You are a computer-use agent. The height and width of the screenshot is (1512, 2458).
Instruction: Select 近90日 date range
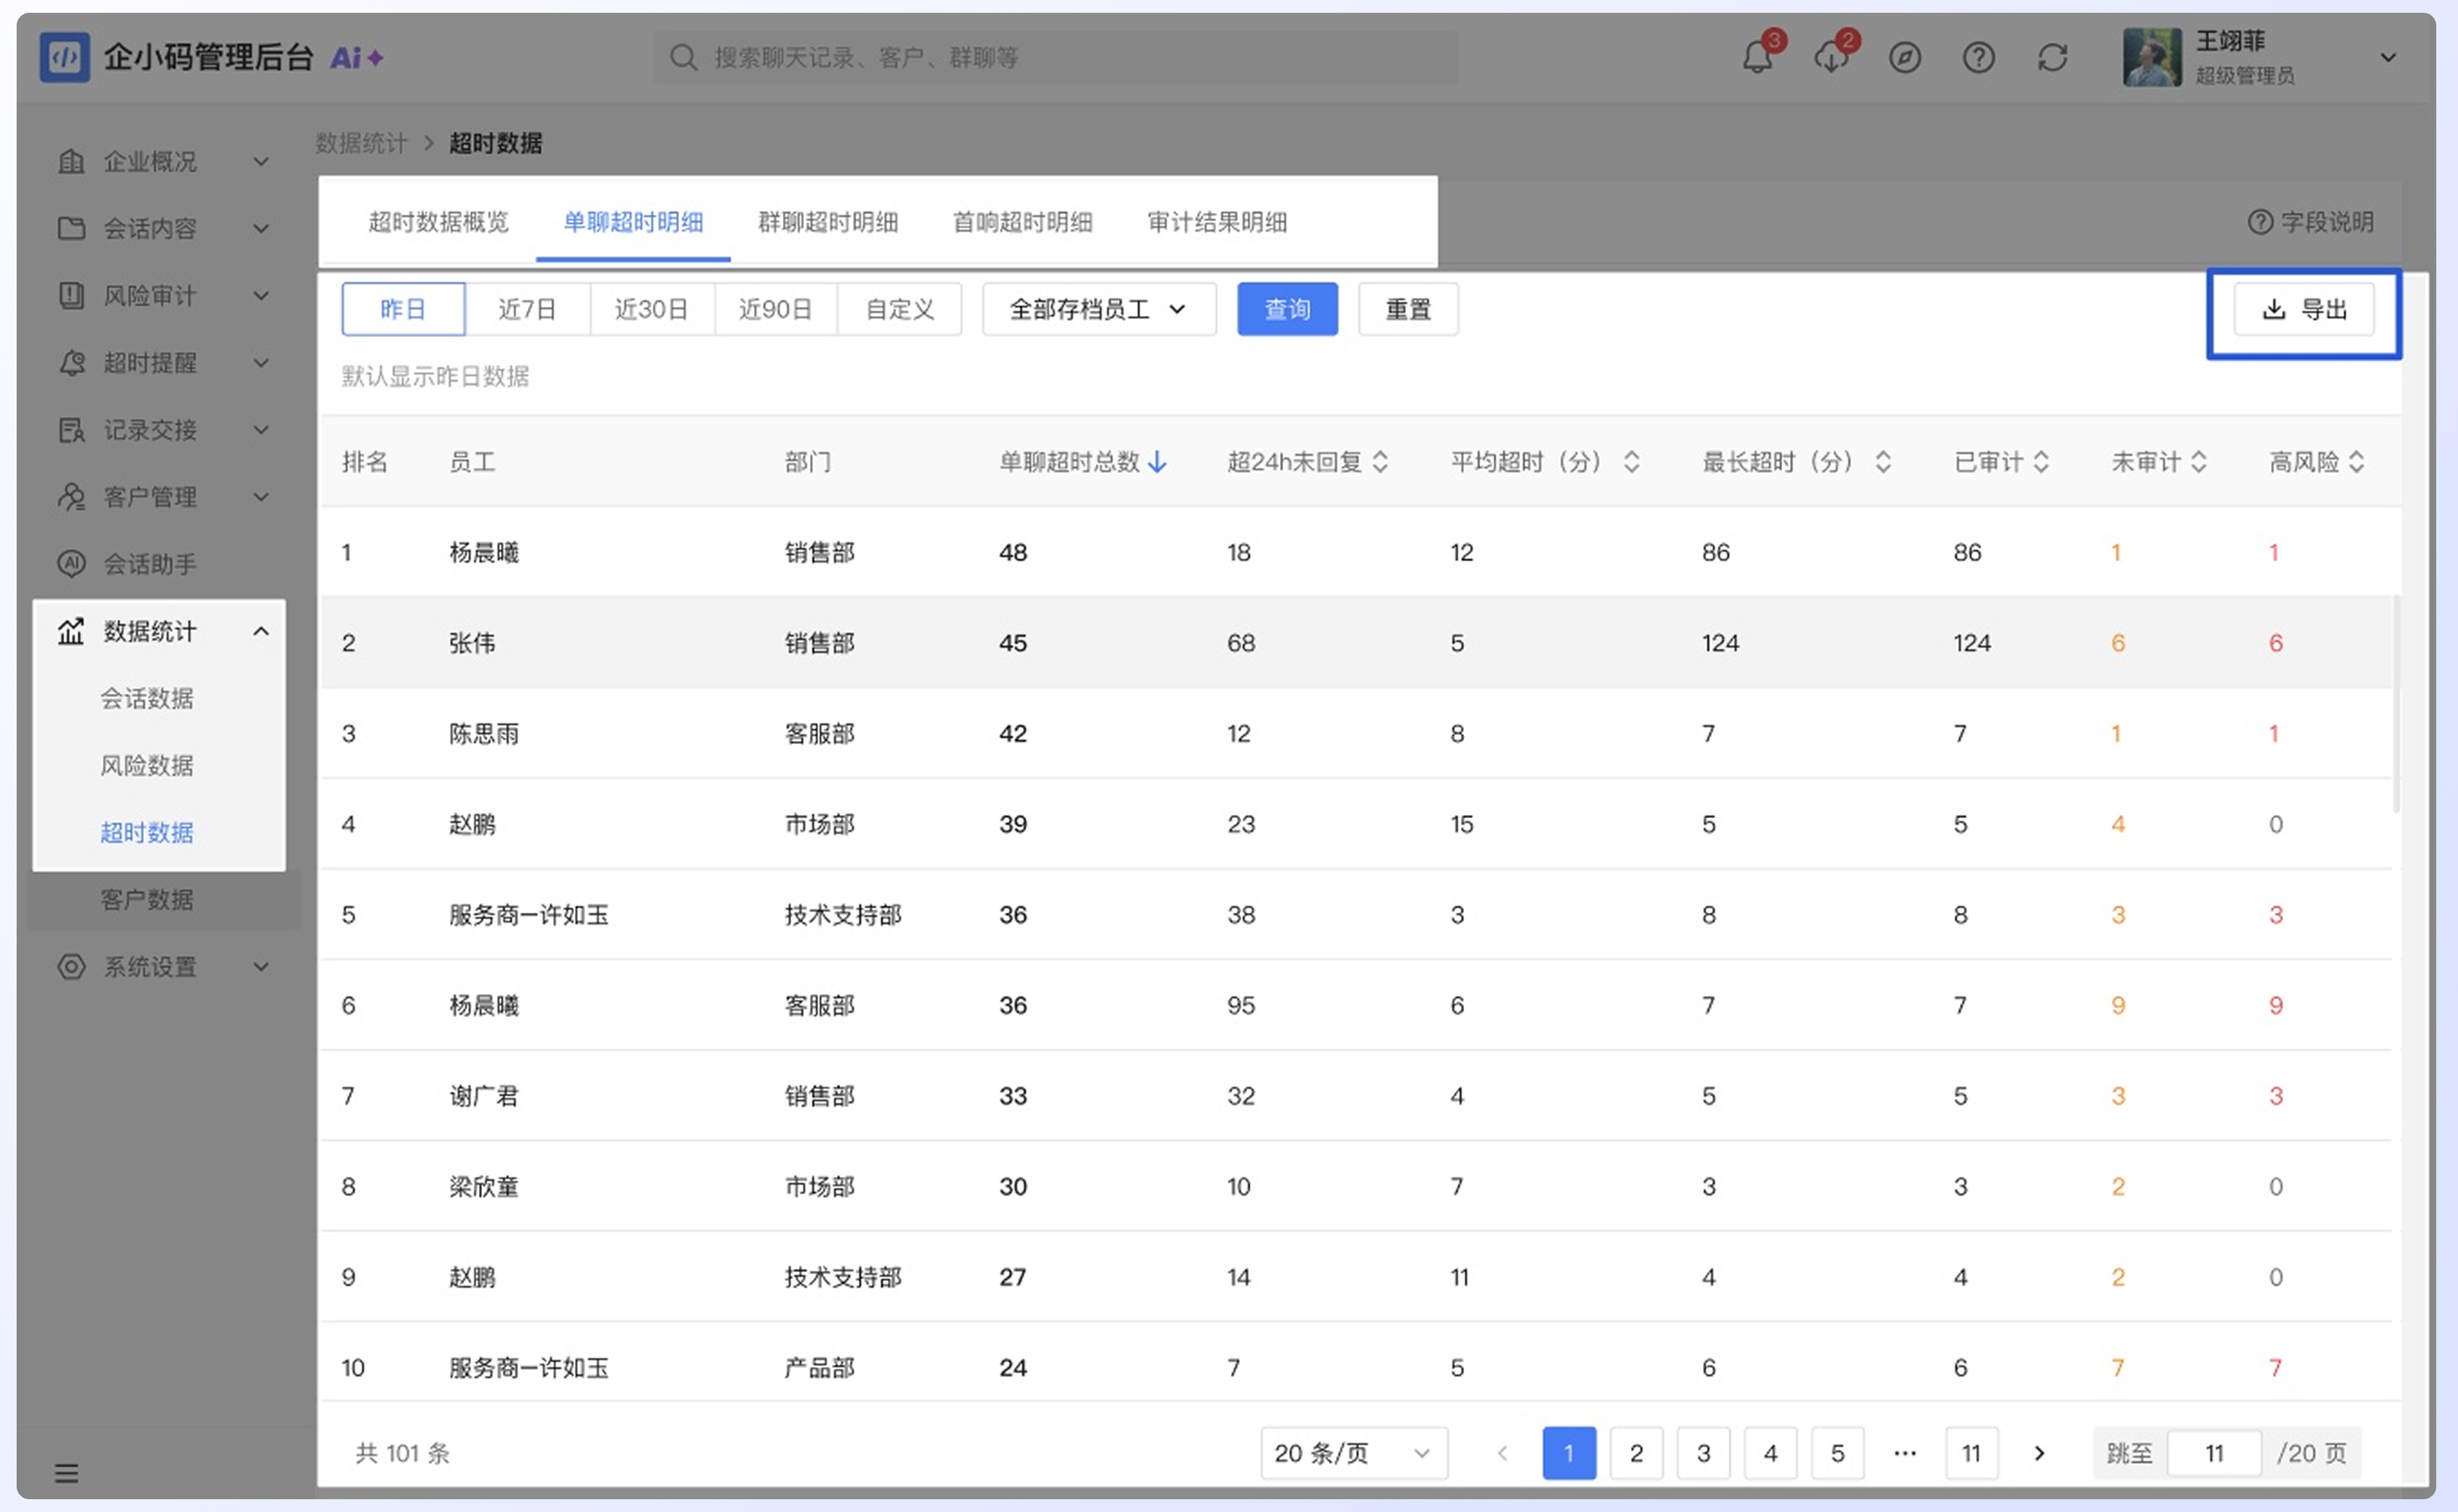tap(775, 309)
